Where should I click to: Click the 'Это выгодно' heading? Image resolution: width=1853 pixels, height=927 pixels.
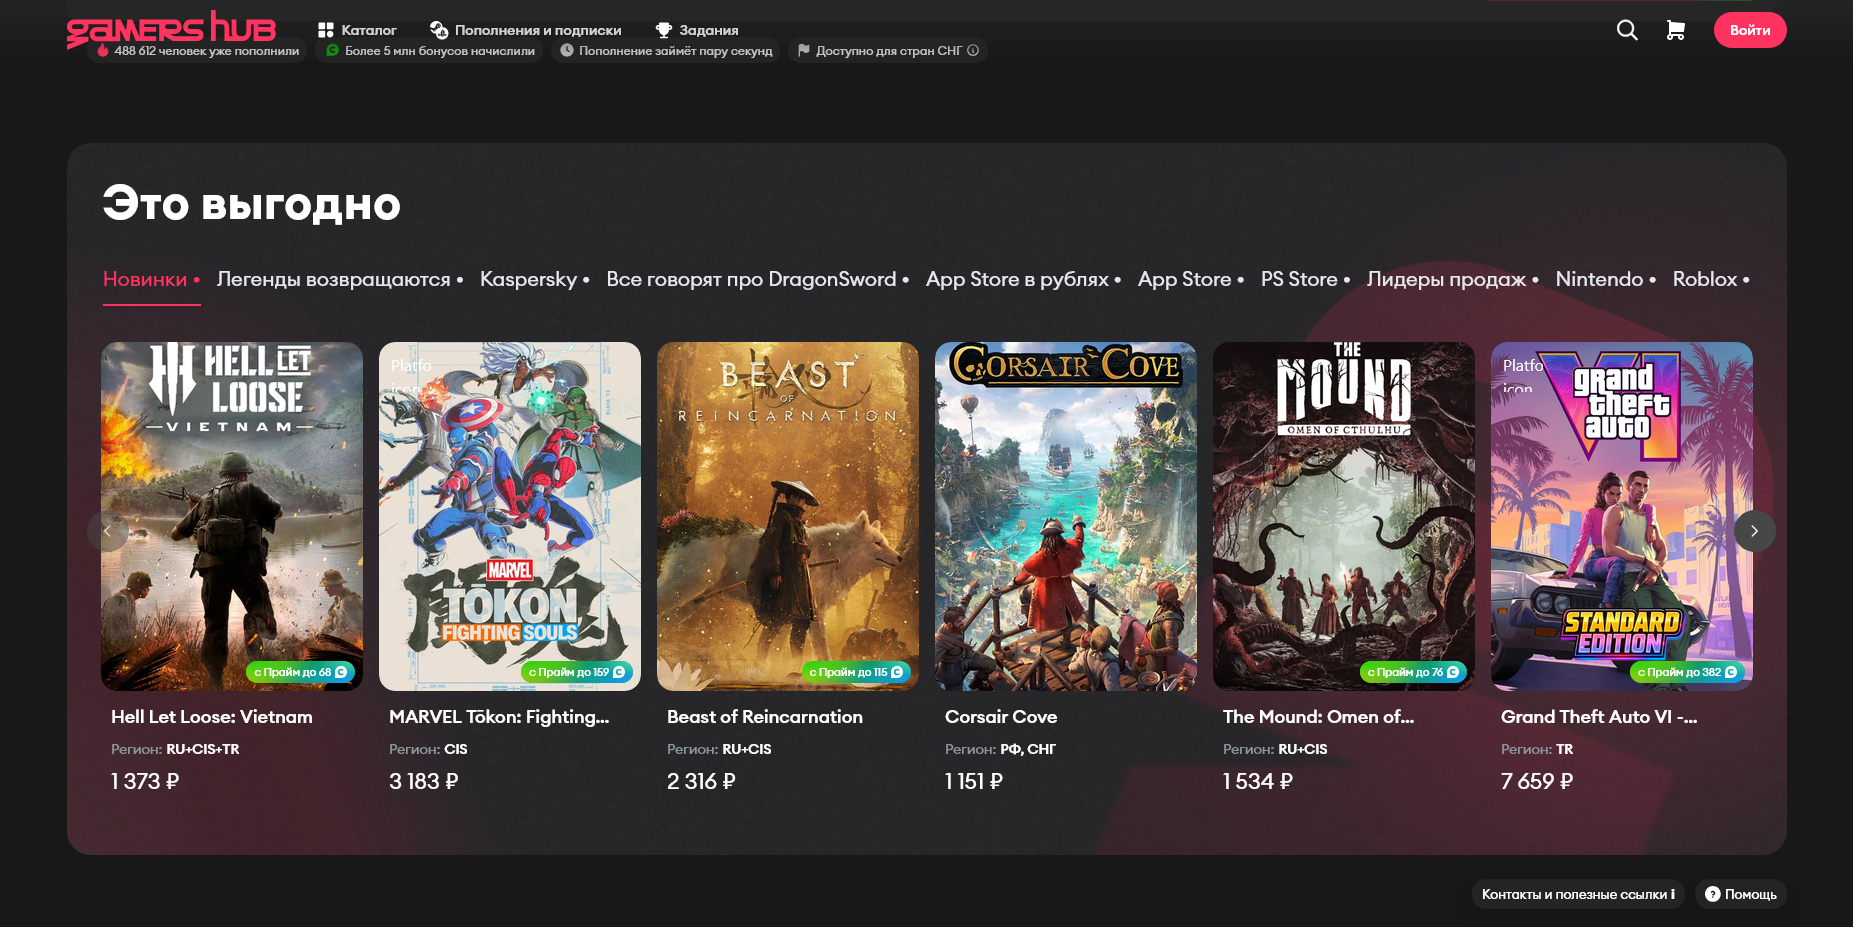251,203
